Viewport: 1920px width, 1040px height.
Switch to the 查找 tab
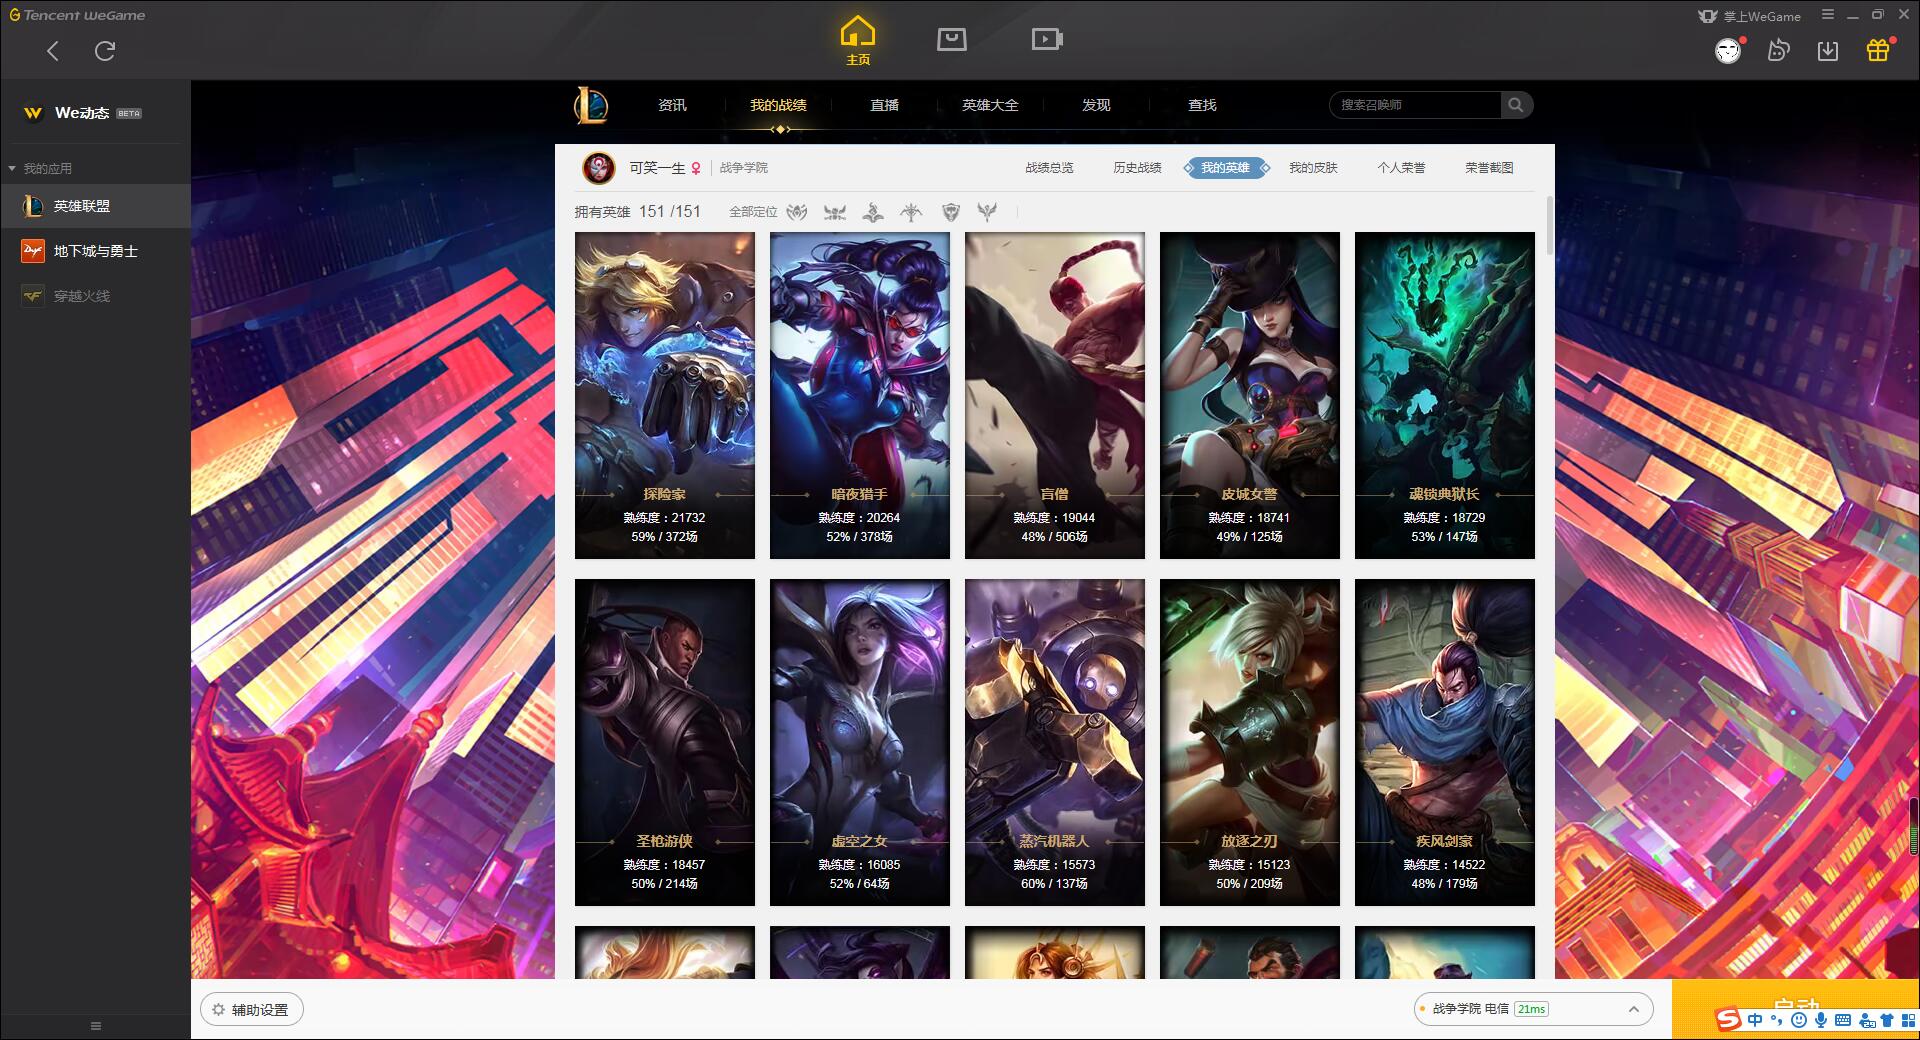pyautogui.click(x=1202, y=105)
